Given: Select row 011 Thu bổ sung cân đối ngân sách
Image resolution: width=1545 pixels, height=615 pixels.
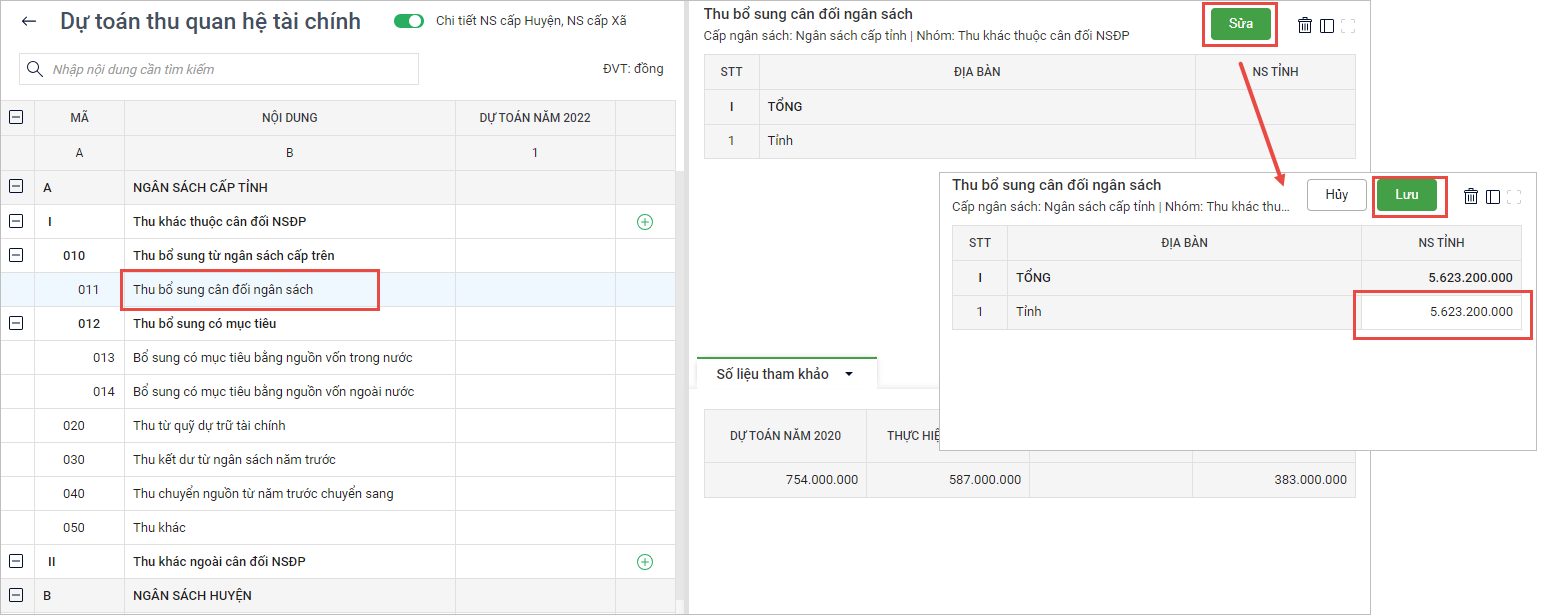Looking at the screenshot, I should 249,290.
